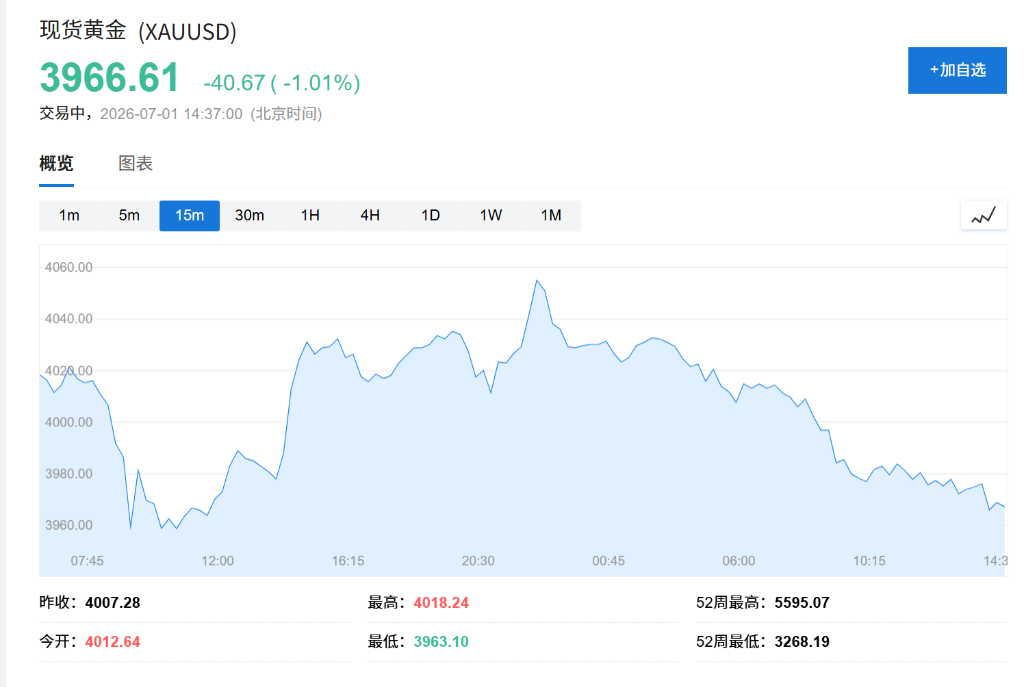The height and width of the screenshot is (687, 1024).
Task: Click the 06:00 time axis label
Action: [739, 561]
